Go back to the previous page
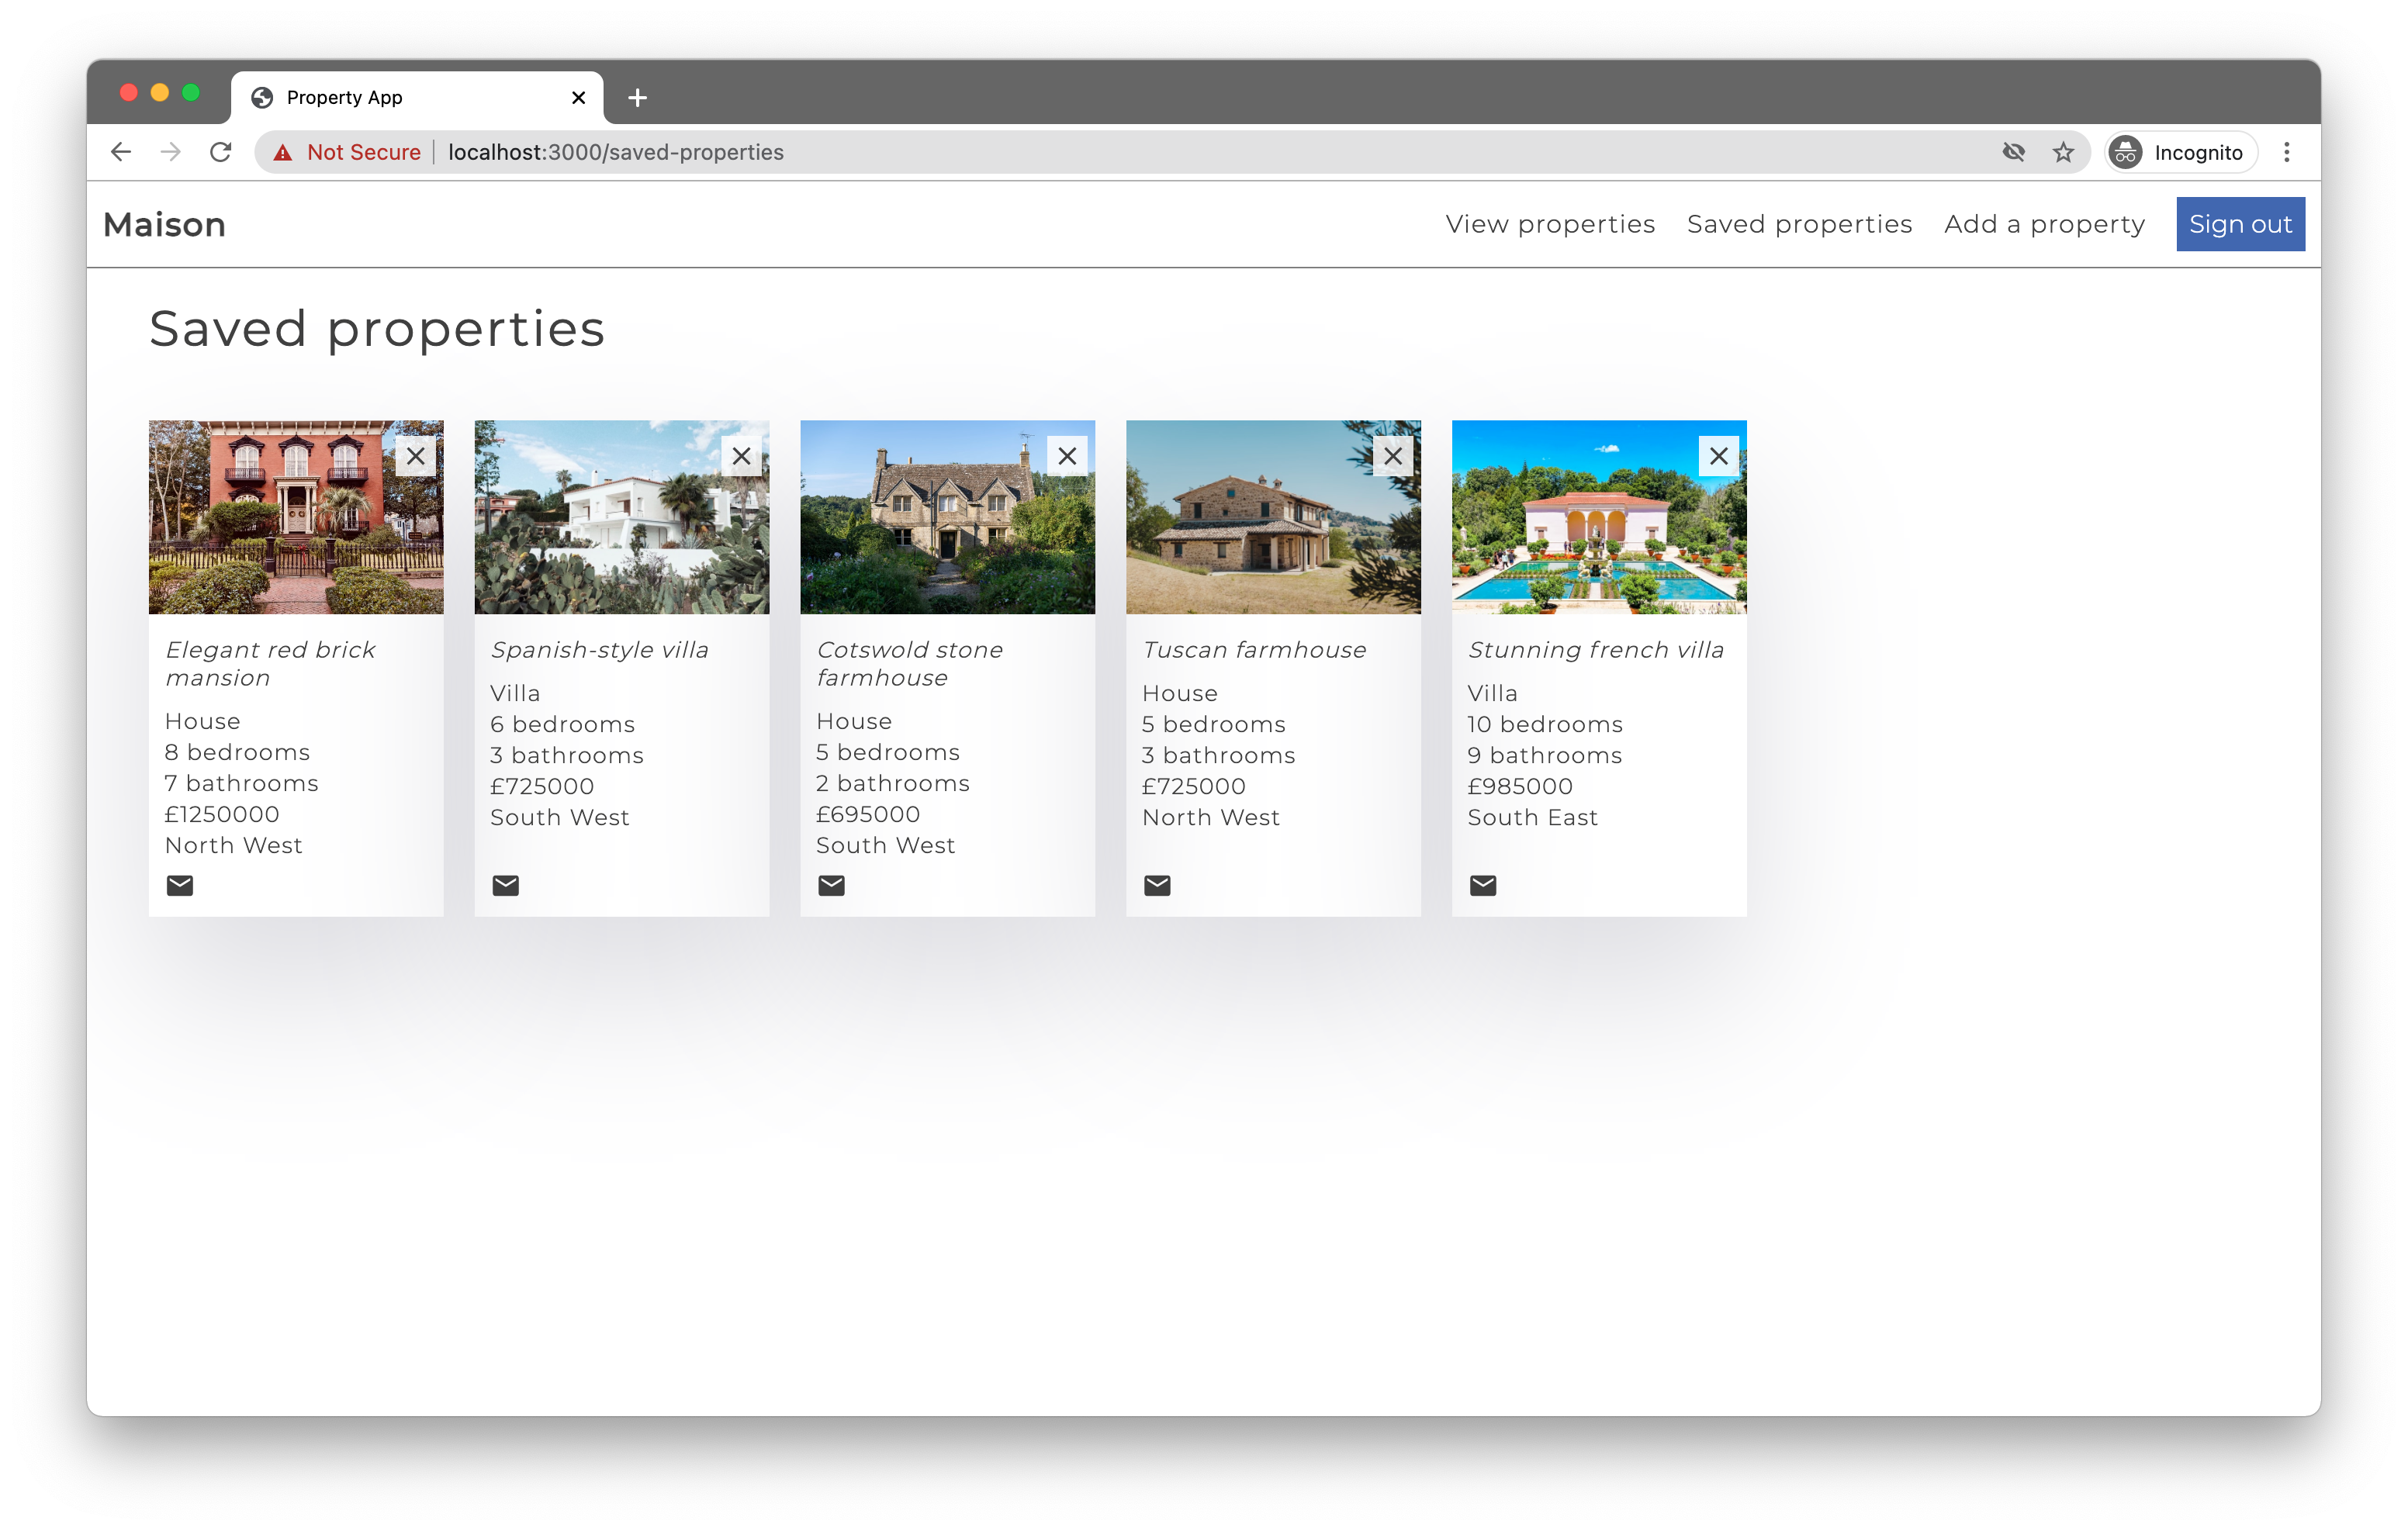The height and width of the screenshot is (1531, 2408). [121, 152]
